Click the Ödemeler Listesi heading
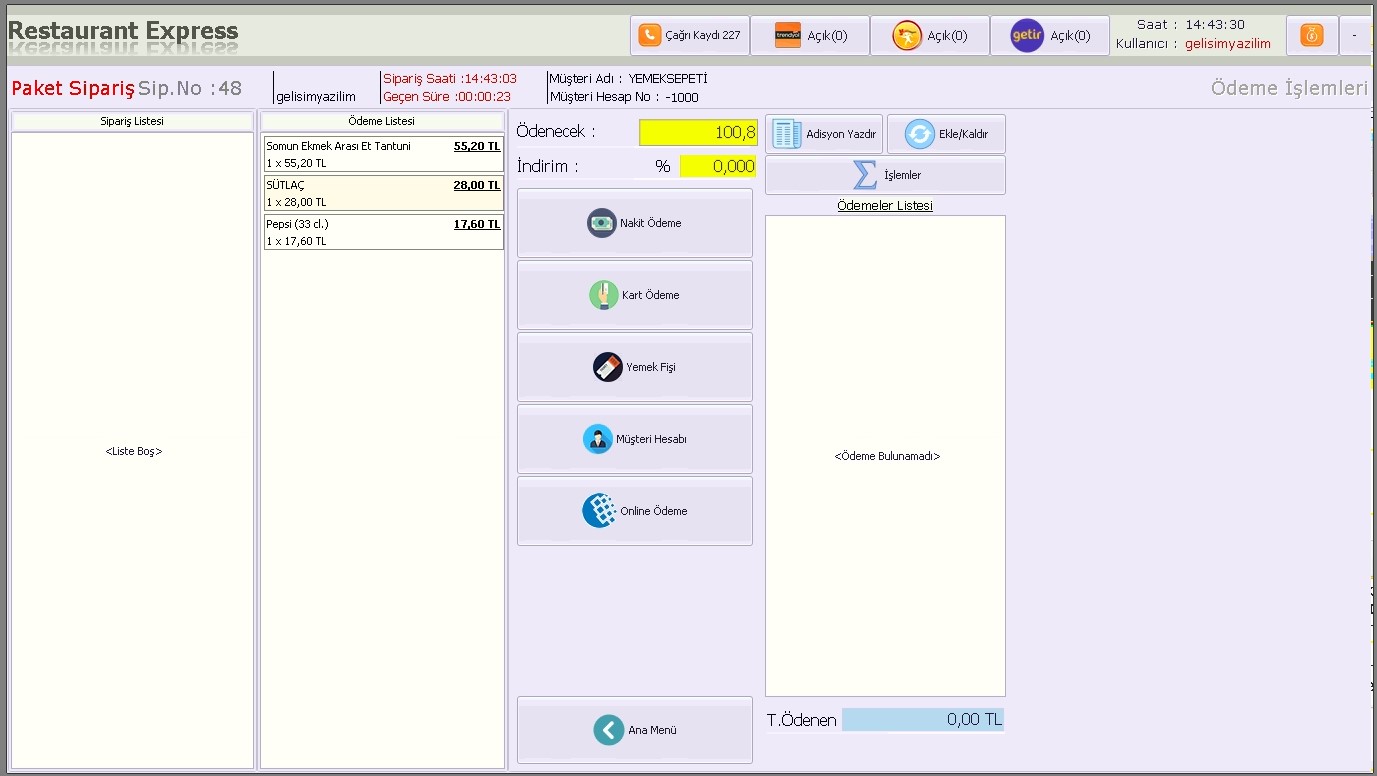The height and width of the screenshot is (776, 1377). pyautogui.click(x=885, y=206)
